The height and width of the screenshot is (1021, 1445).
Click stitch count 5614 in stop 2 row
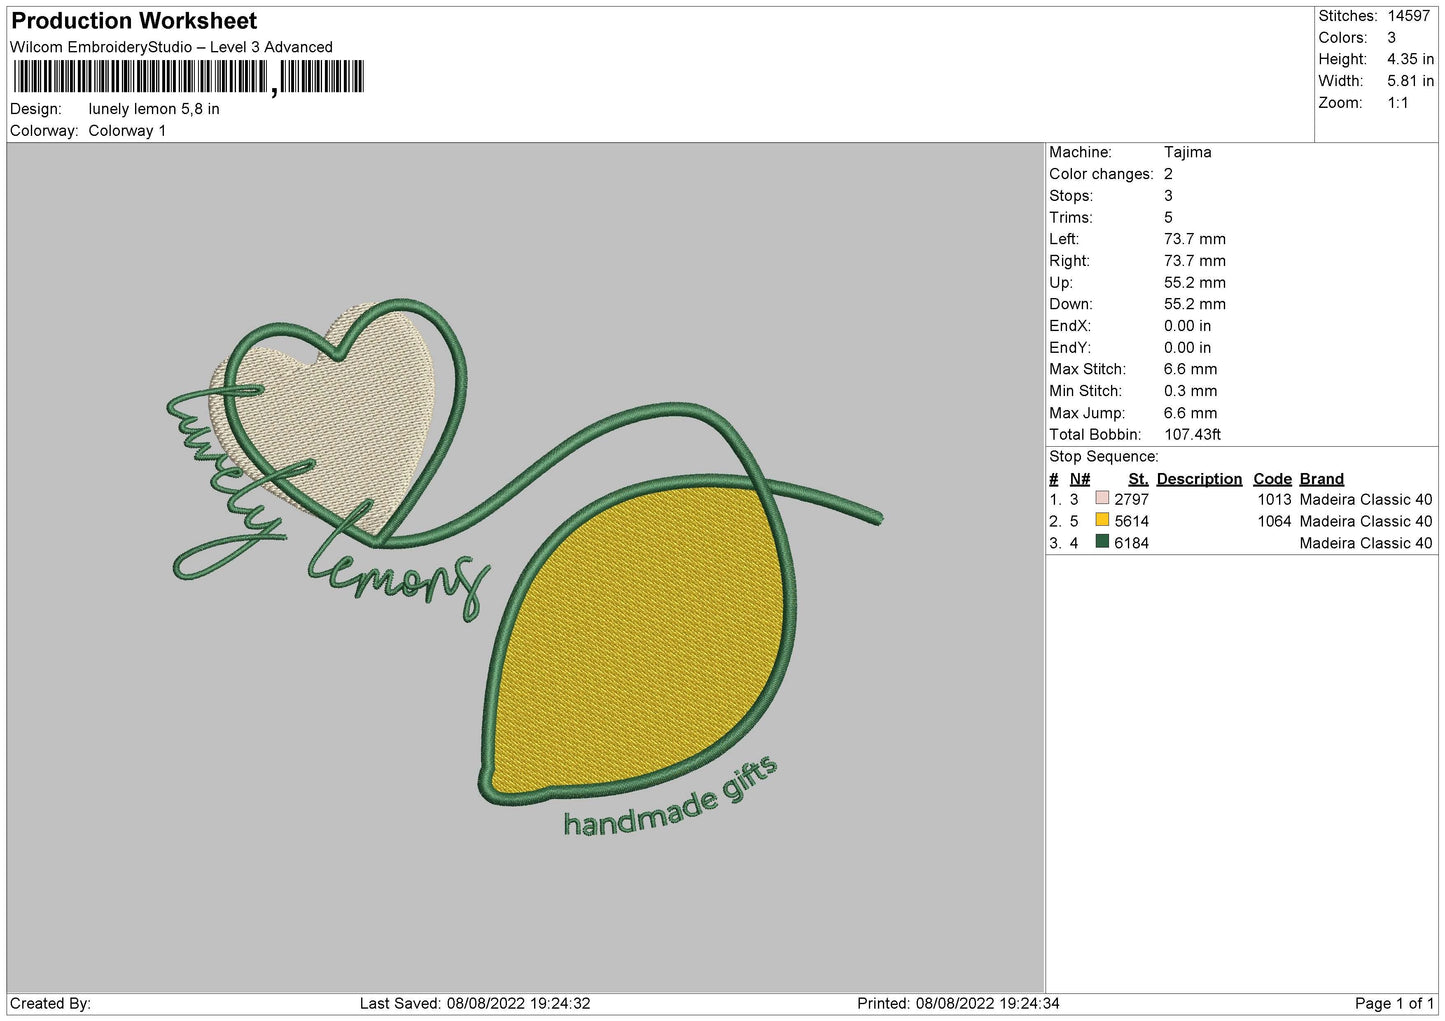tap(1131, 522)
